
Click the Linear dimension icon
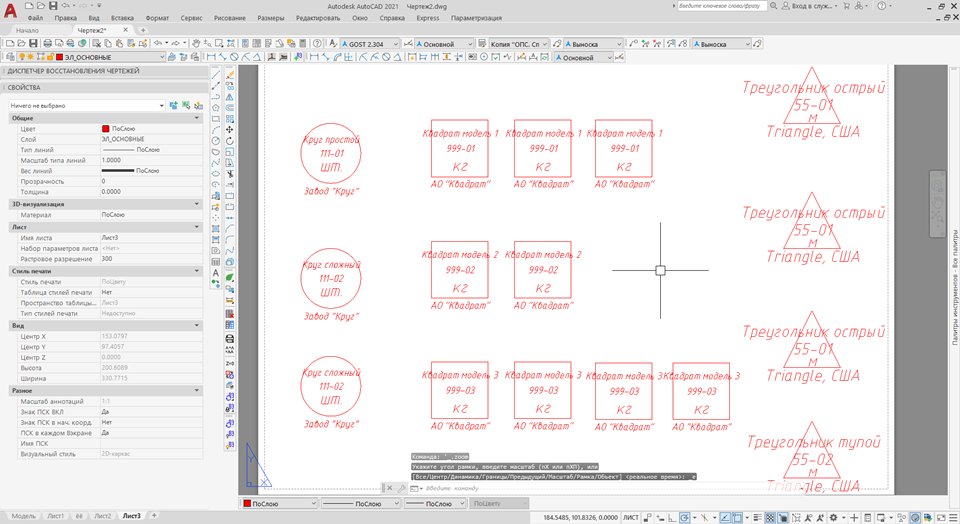pos(211,57)
